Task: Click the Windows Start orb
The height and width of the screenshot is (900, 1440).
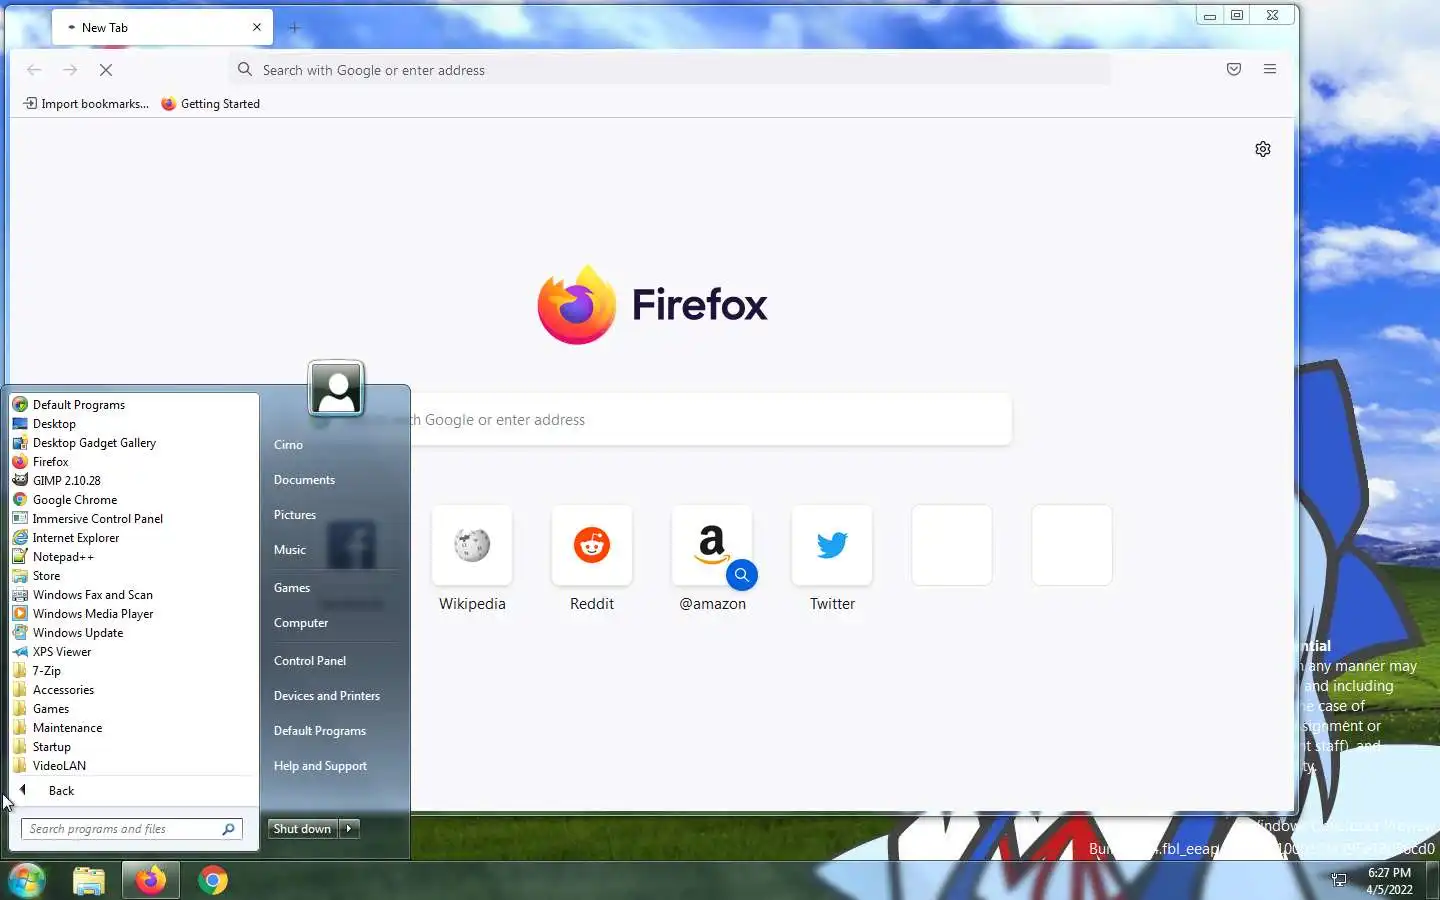Action: coord(27,880)
